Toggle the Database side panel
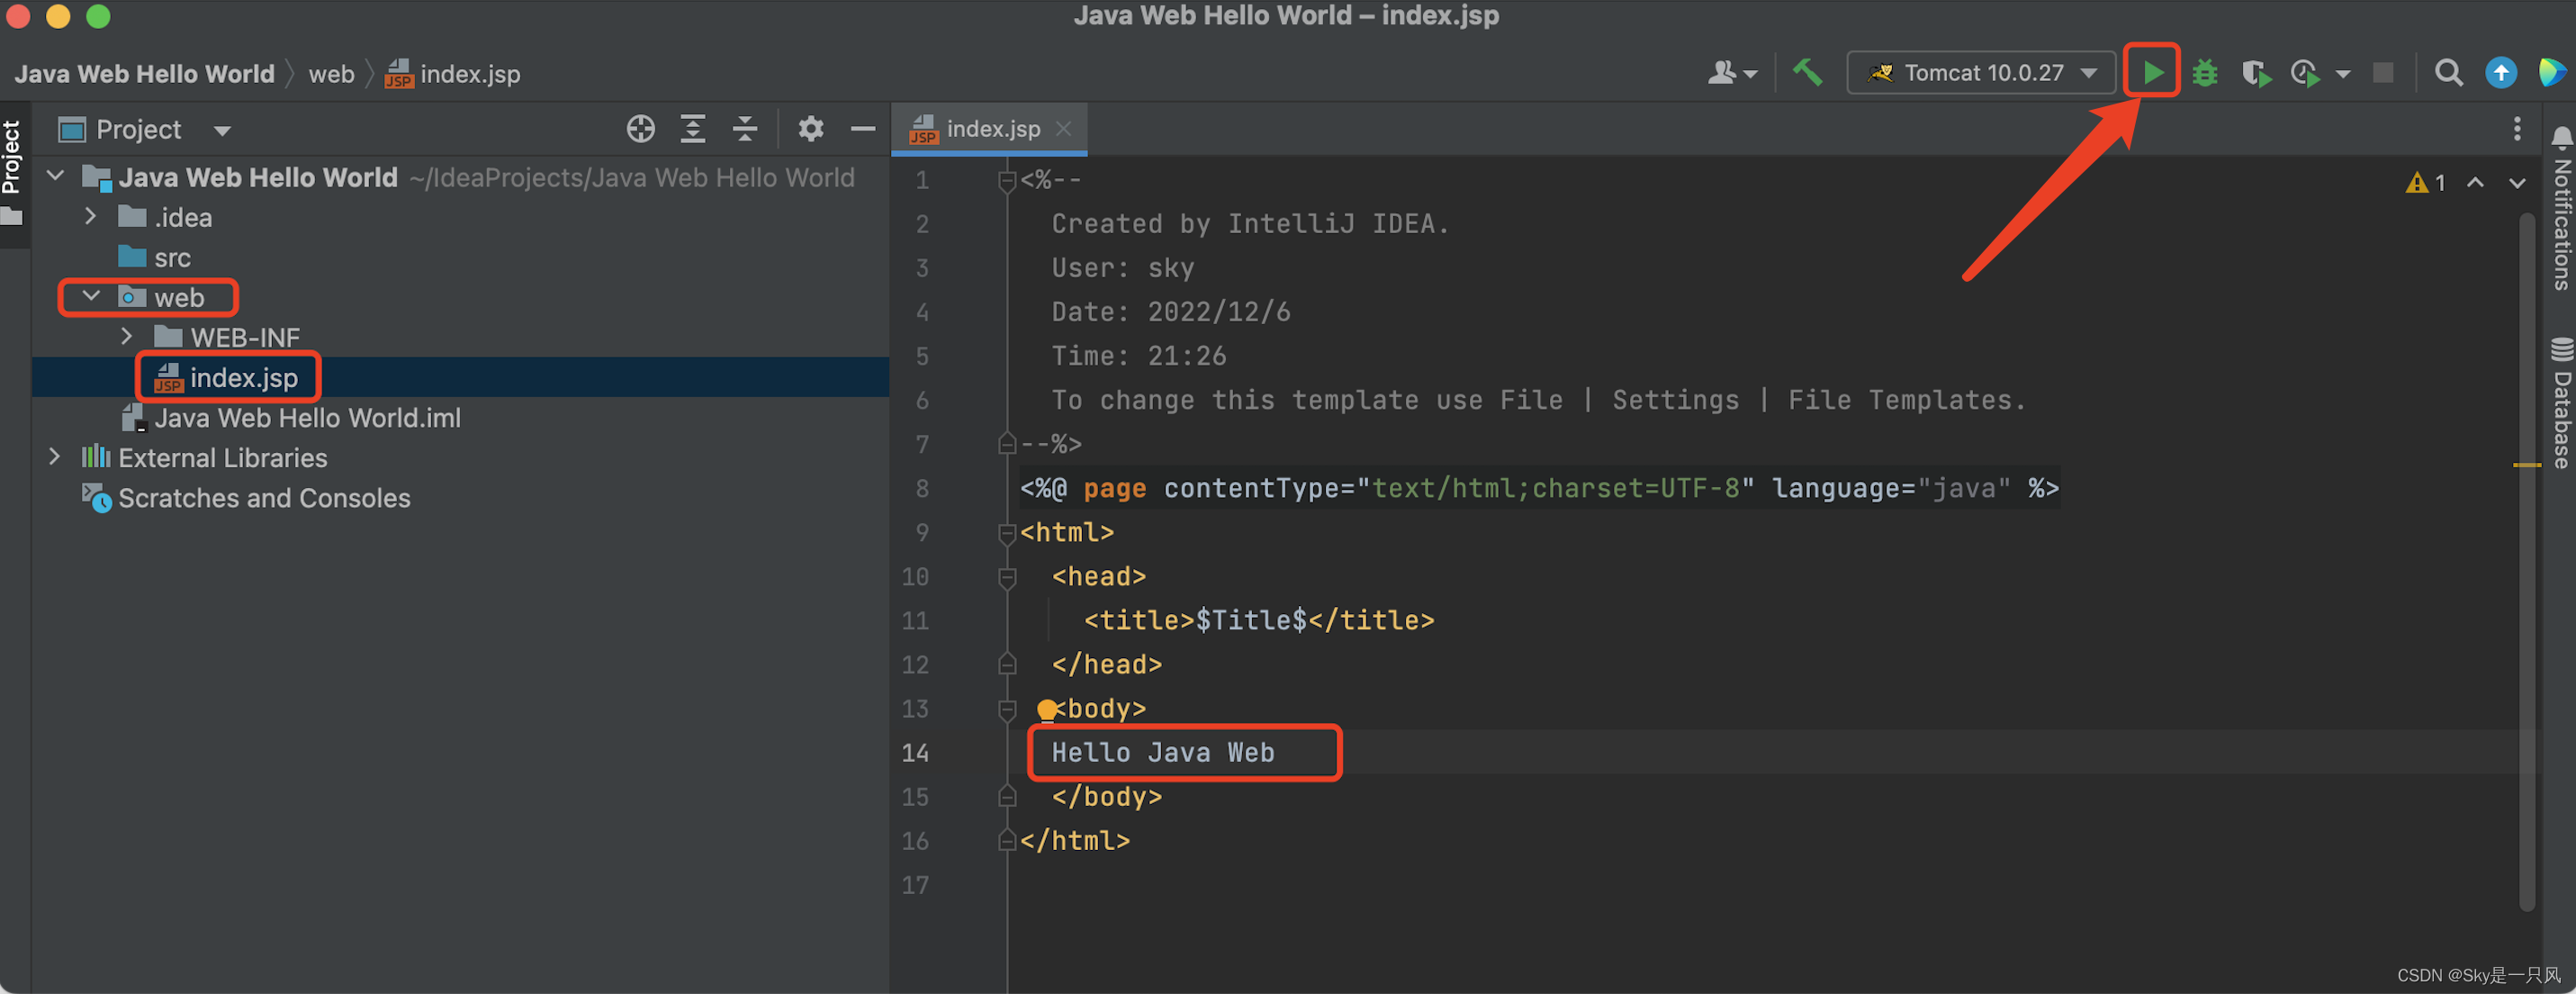 pyautogui.click(x=2561, y=405)
